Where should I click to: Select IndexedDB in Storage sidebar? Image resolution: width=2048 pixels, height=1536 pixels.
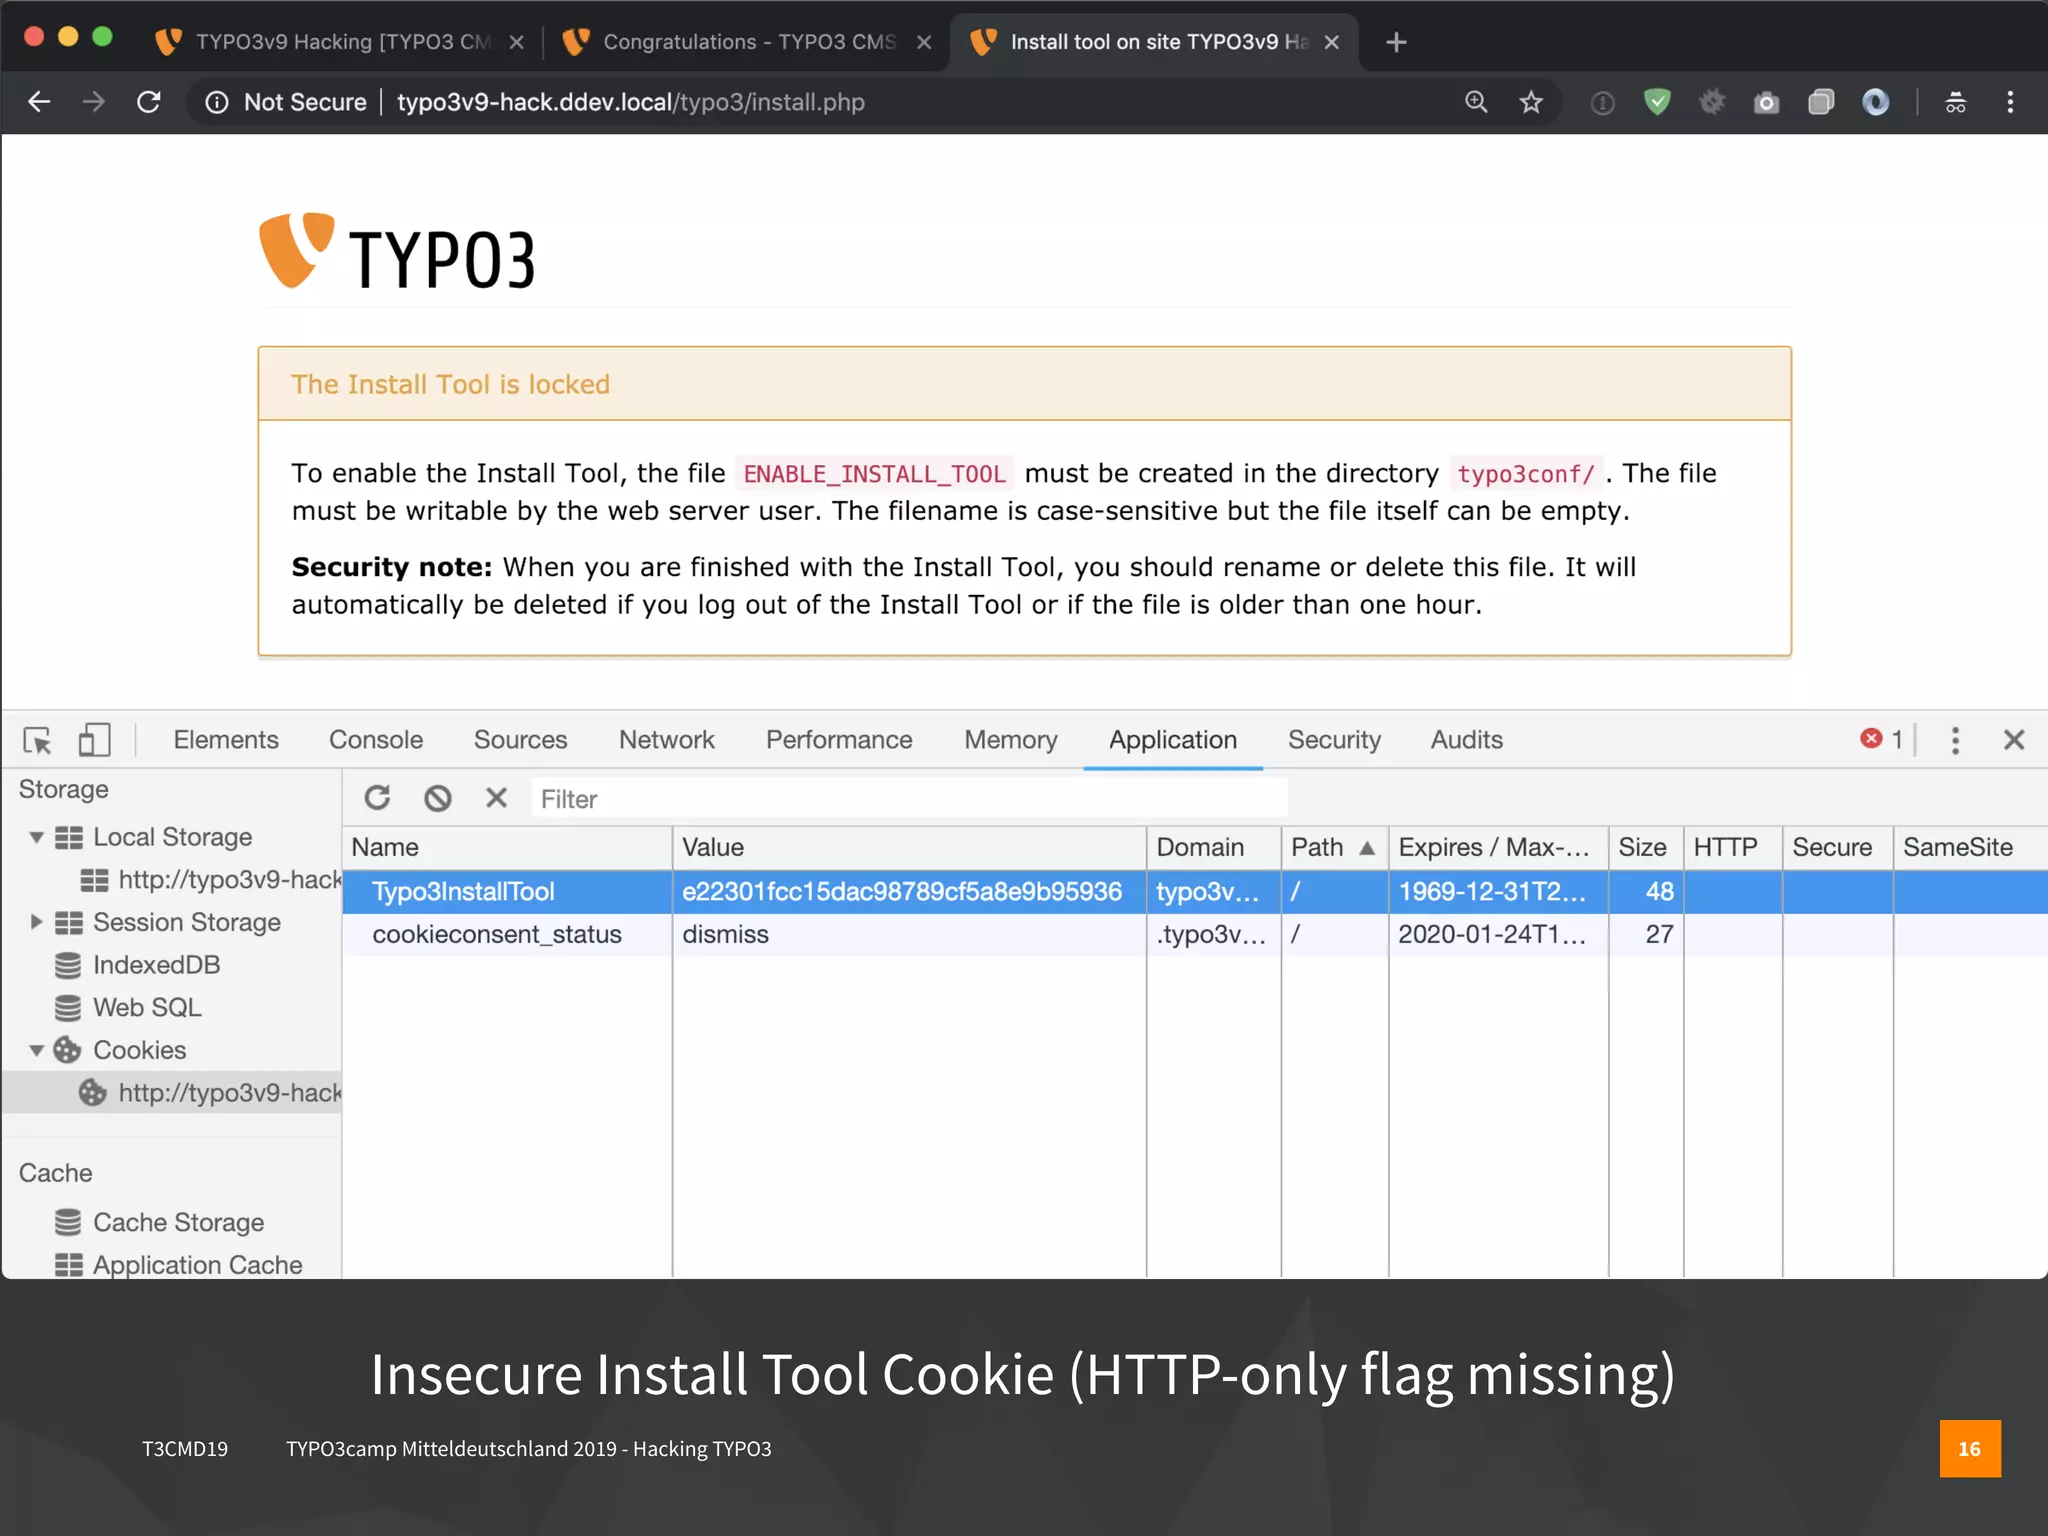coord(139,965)
